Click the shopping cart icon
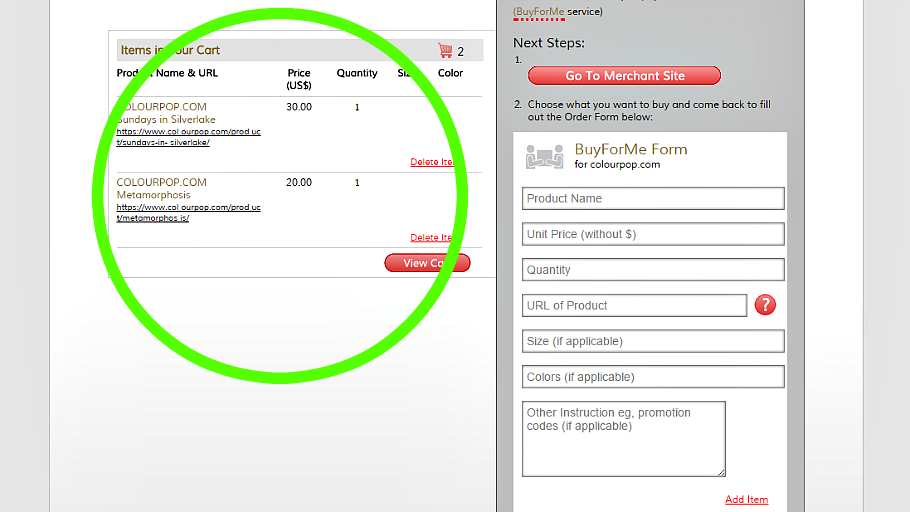Screen dimensions: 910x512 tap(445, 51)
